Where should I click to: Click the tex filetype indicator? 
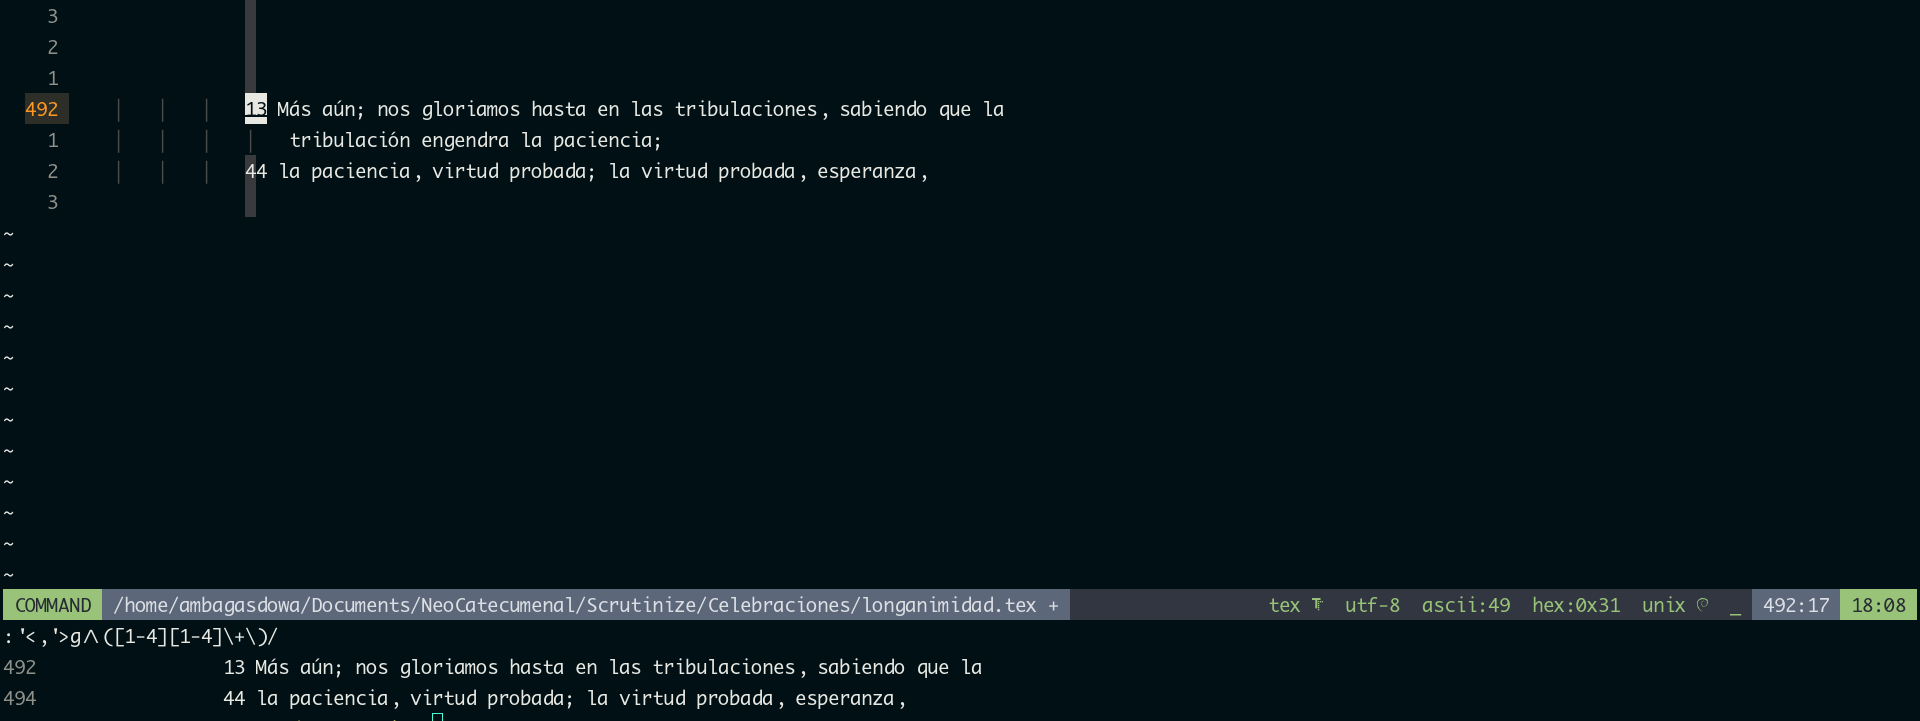point(1284,605)
